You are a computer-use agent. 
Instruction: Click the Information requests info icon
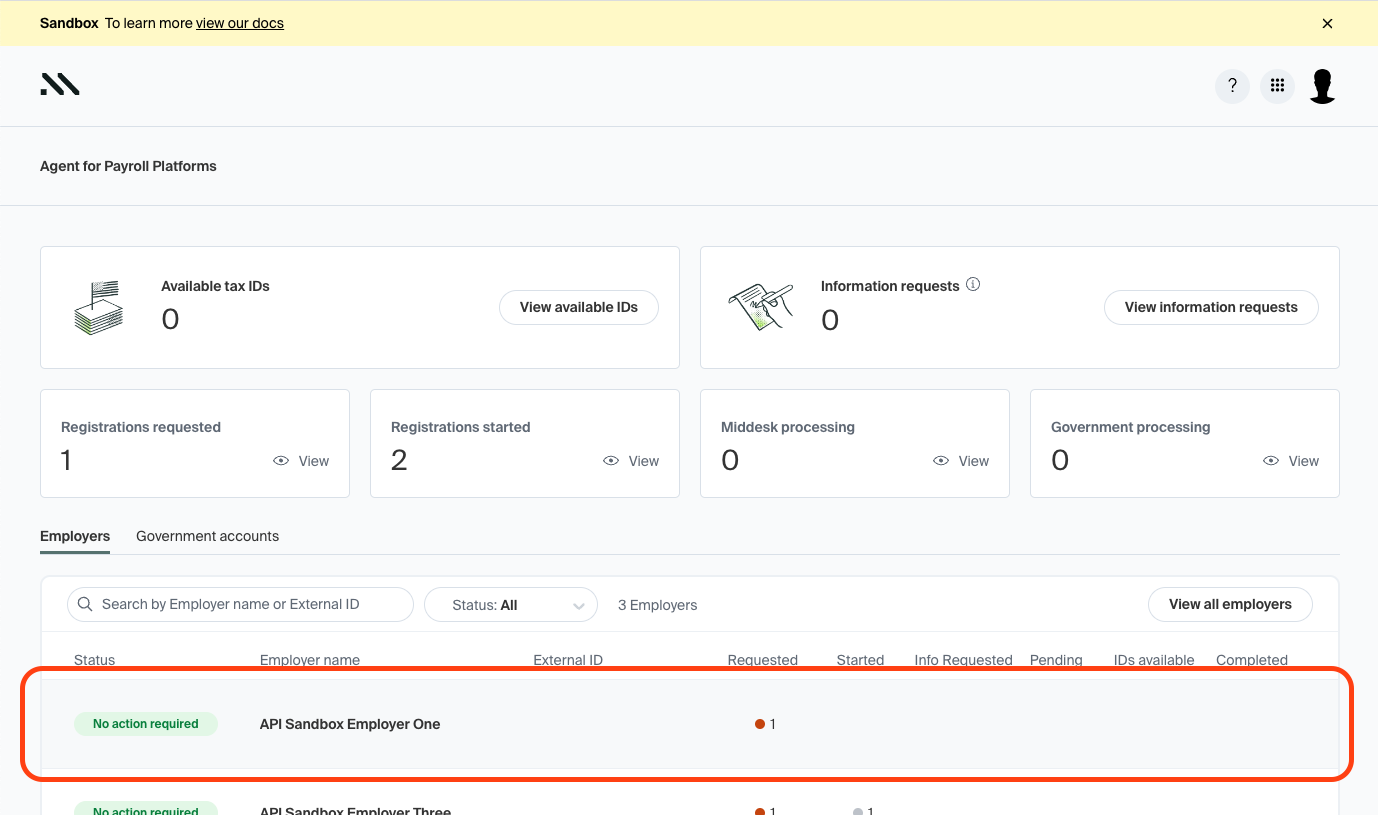pos(973,284)
